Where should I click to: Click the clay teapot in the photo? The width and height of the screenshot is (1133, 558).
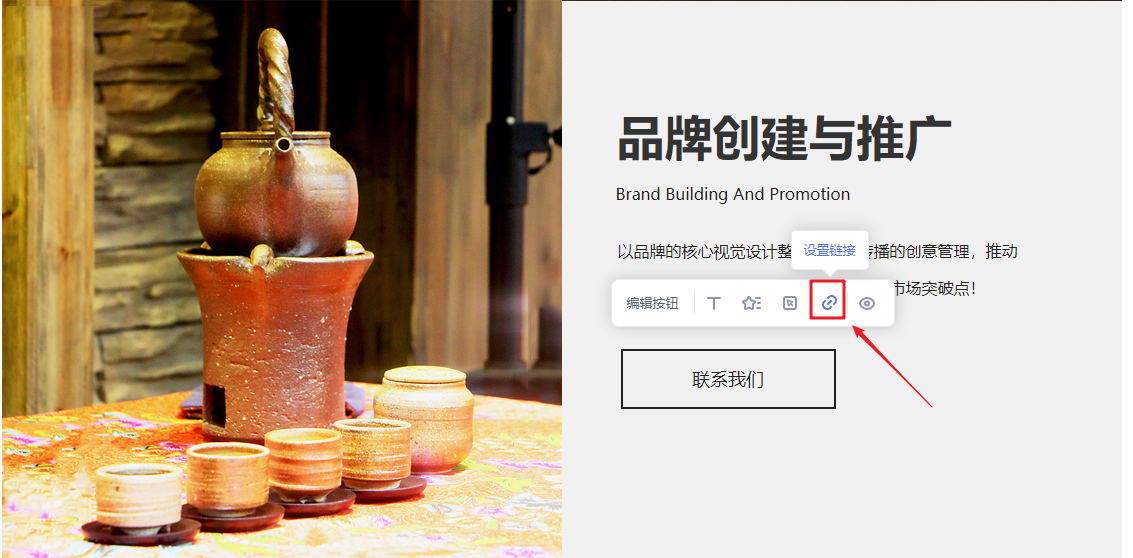click(x=277, y=173)
